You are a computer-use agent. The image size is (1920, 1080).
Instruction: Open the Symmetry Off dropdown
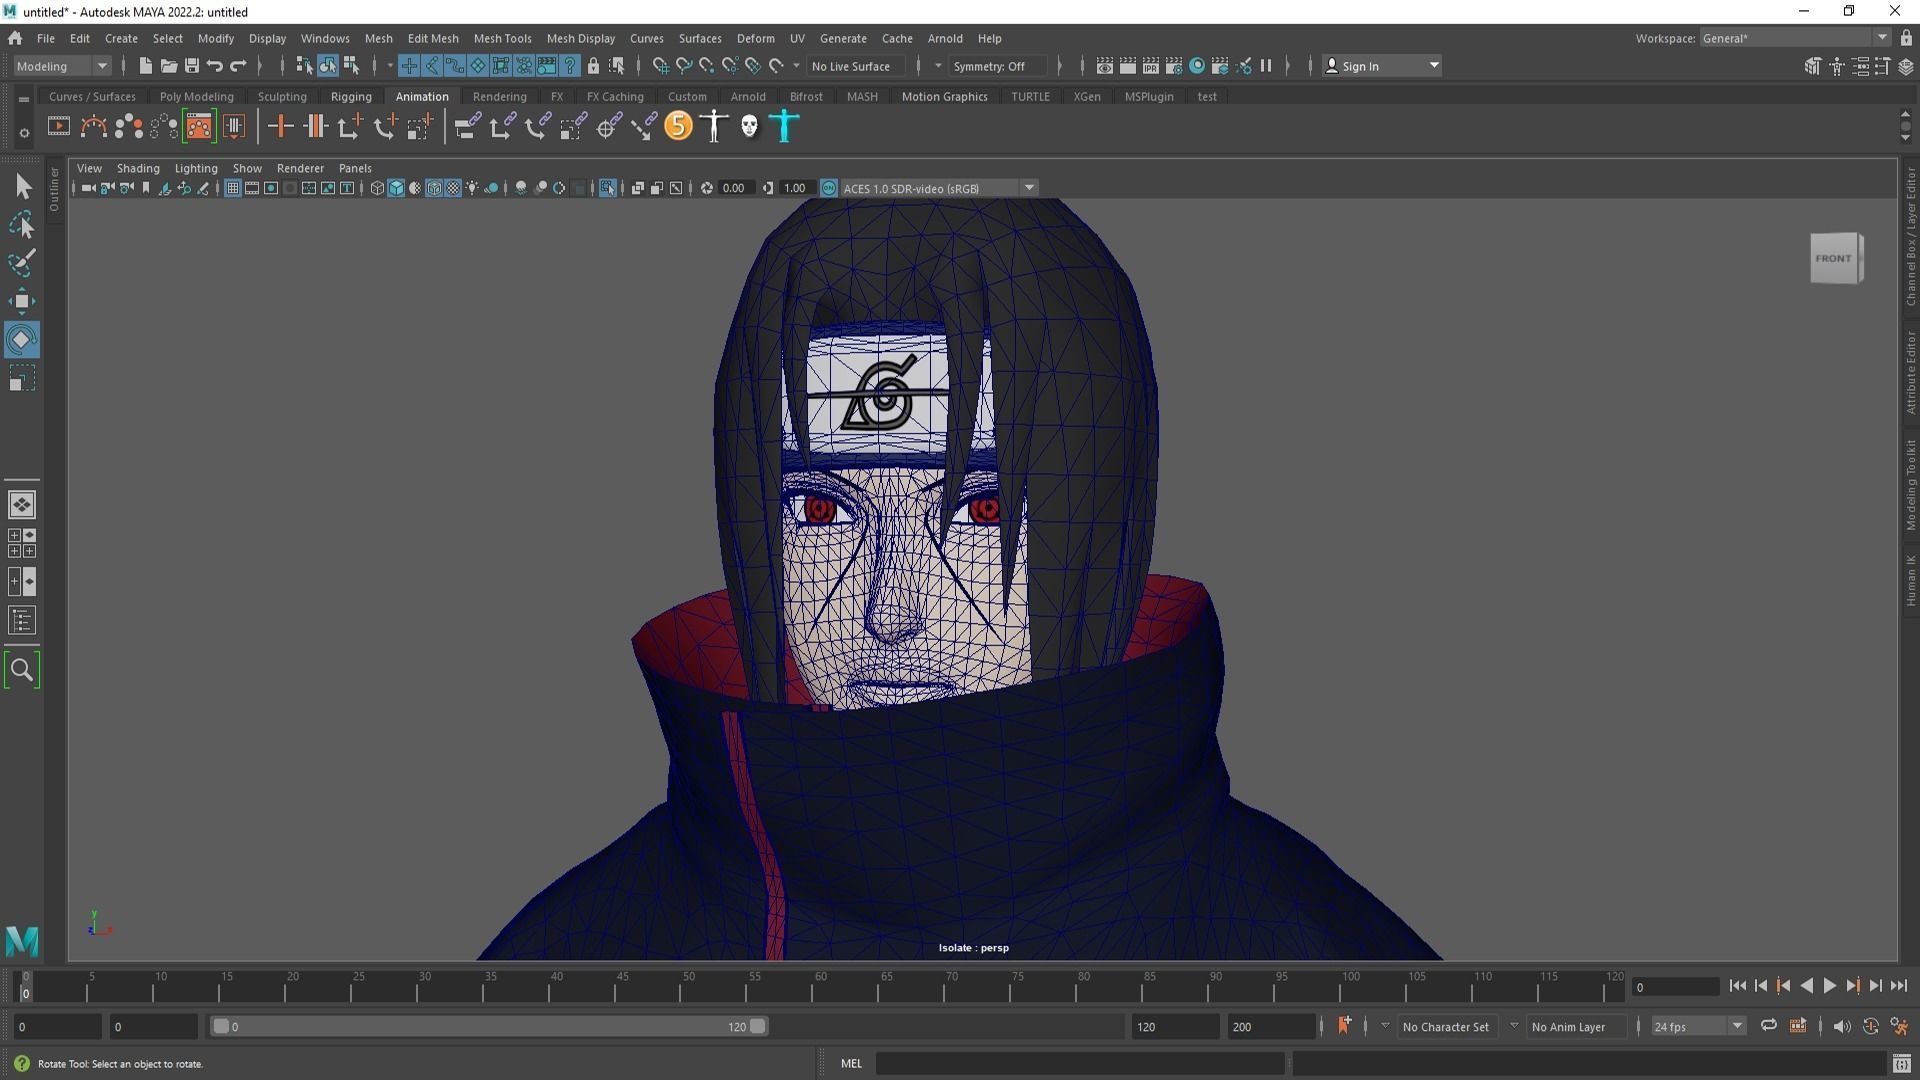click(997, 66)
